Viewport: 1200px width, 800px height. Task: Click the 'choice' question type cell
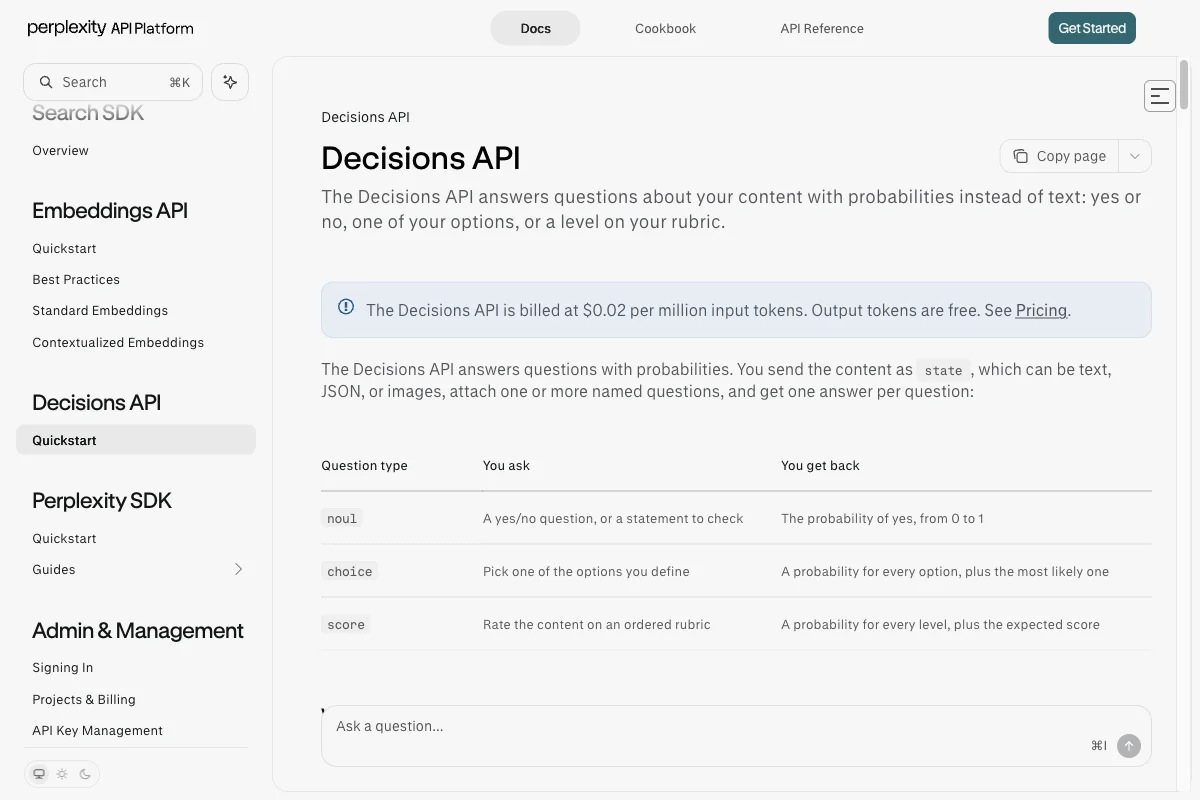point(350,571)
